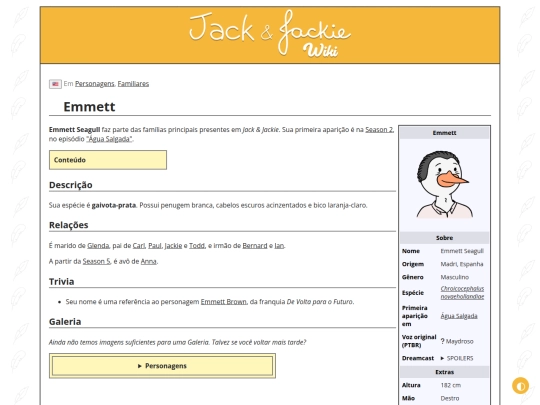Toggle dark mode round button
This screenshot has height=405, width=540.
click(x=520, y=386)
